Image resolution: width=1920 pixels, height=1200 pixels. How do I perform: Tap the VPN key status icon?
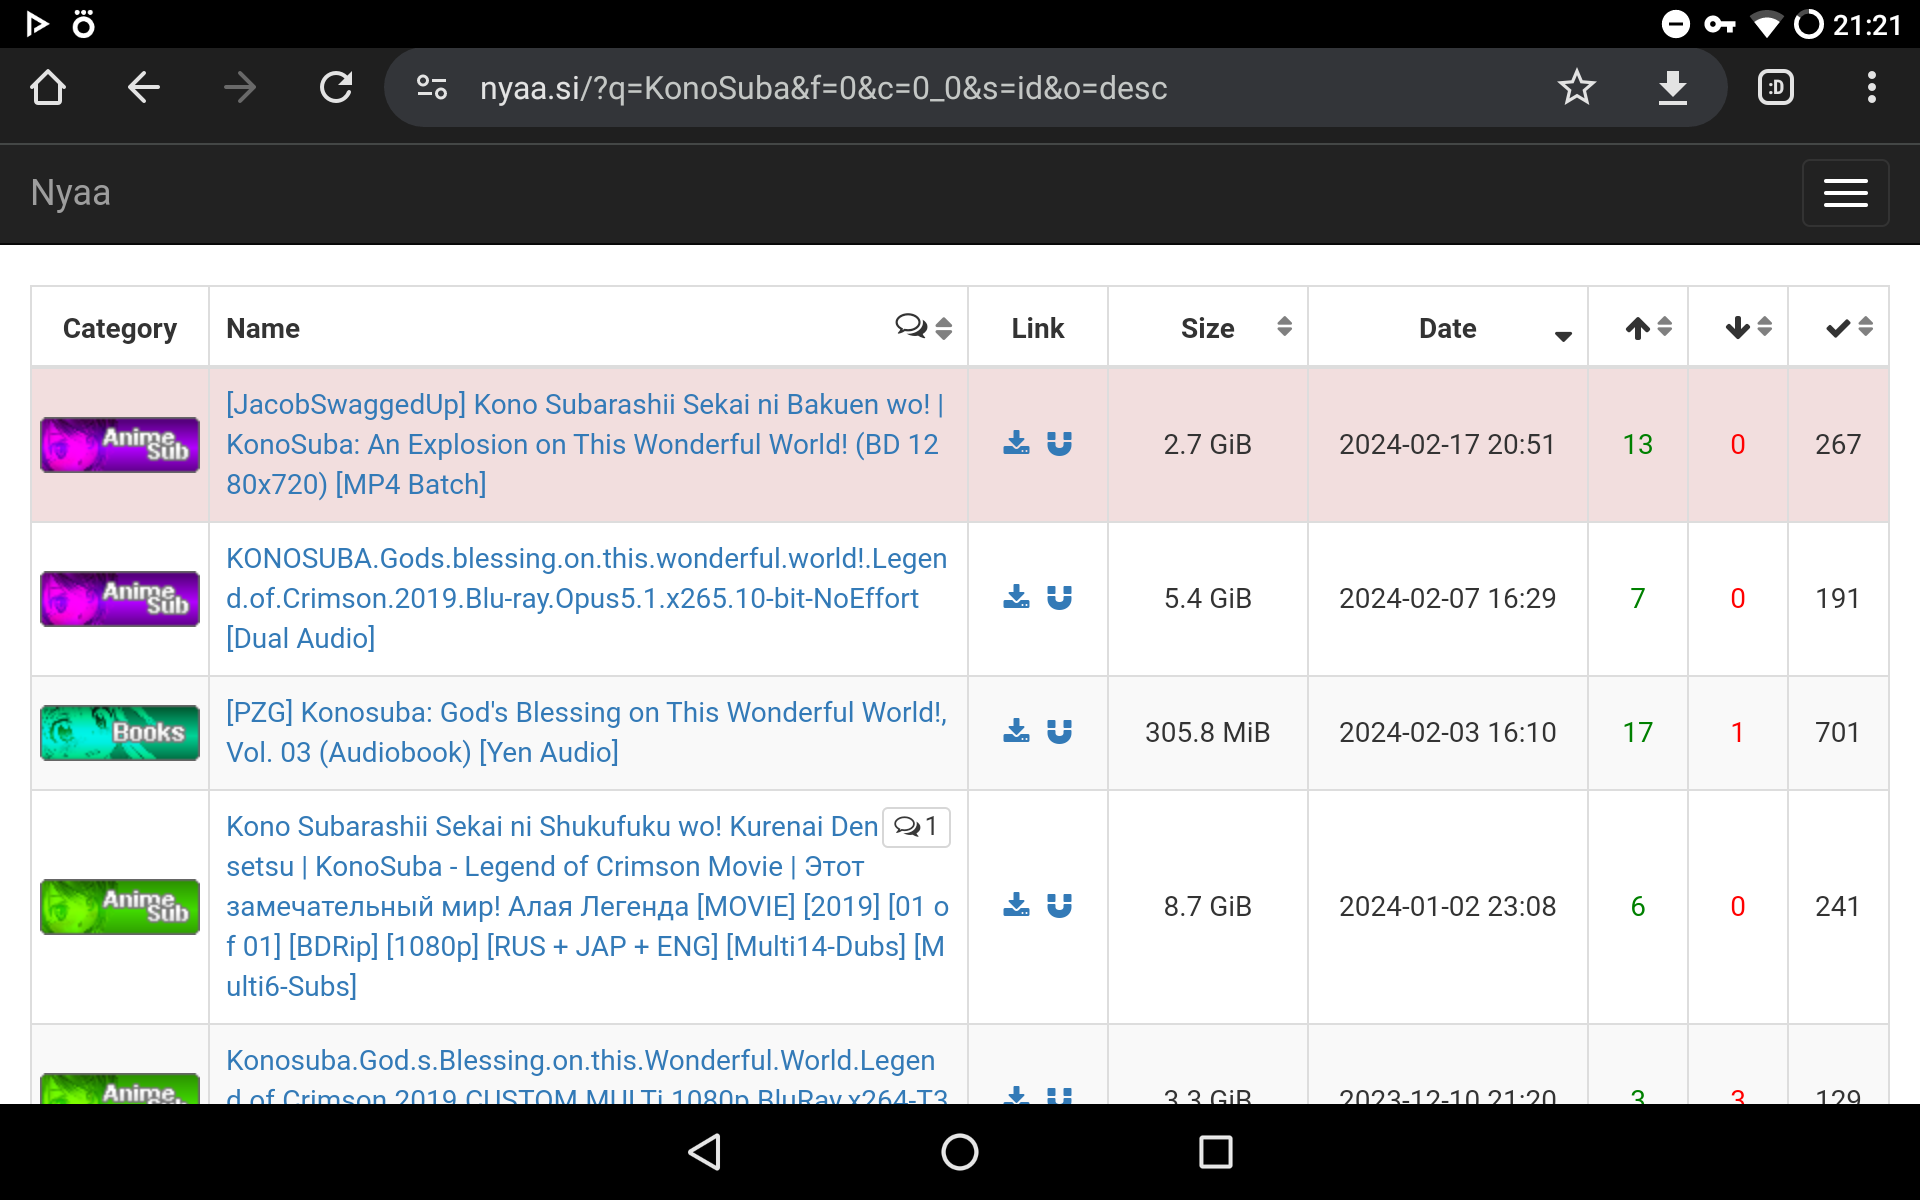pos(1720,24)
